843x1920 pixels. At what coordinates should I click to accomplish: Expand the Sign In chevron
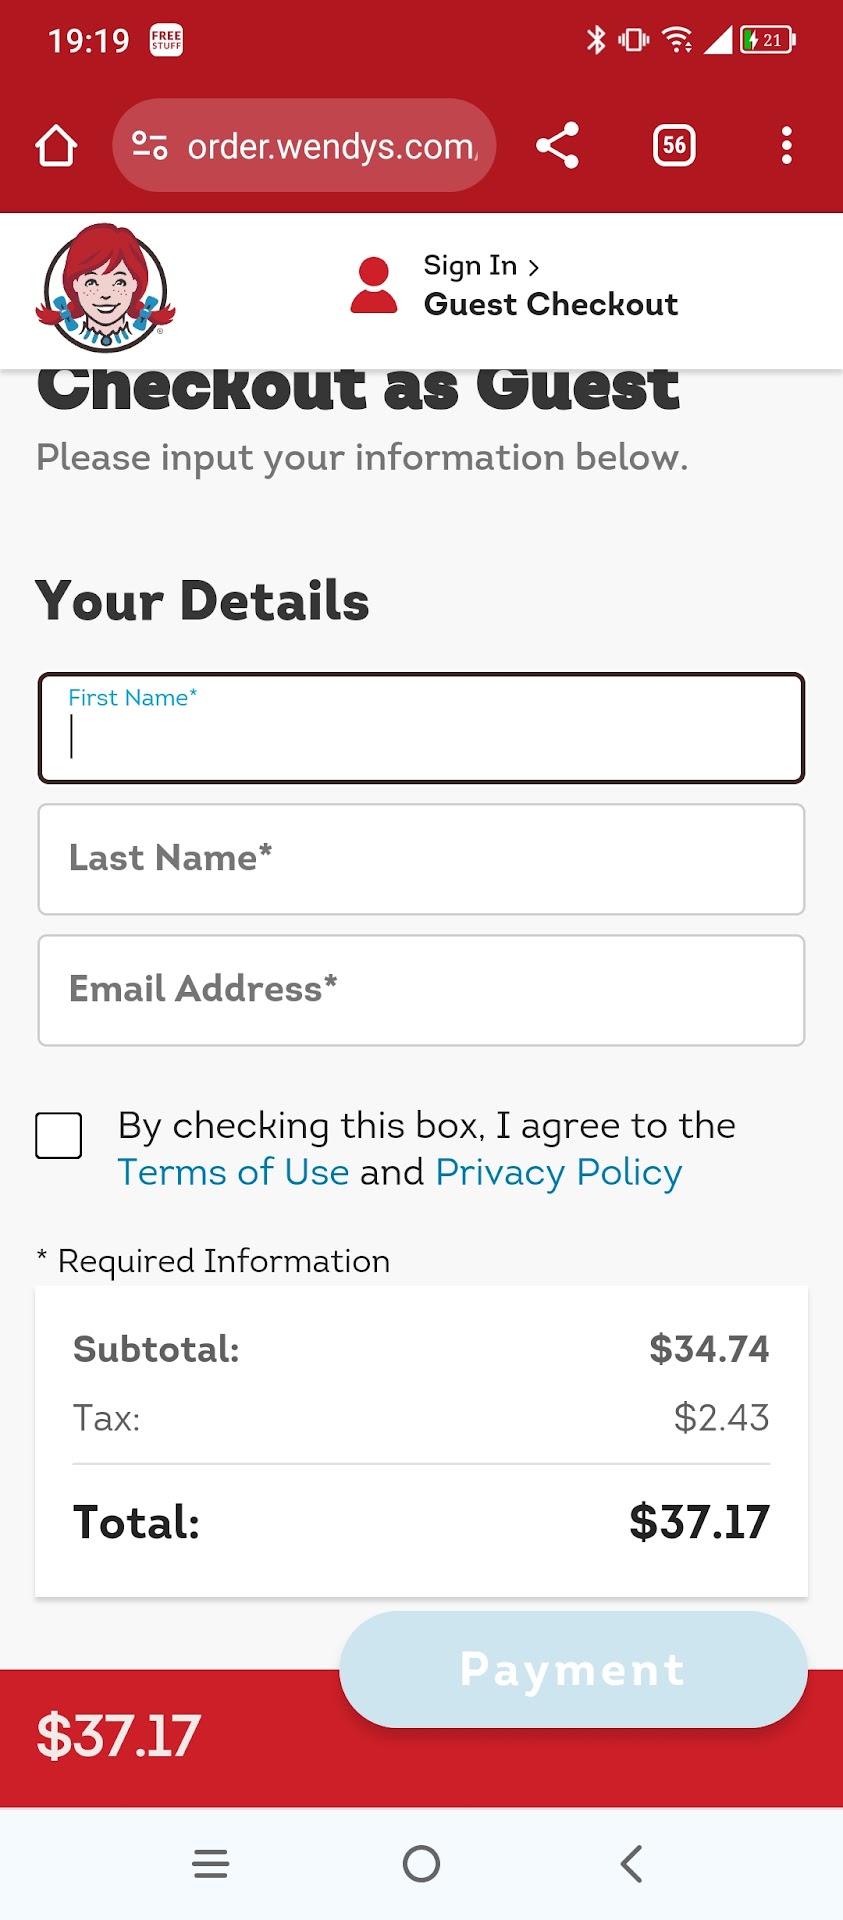pos(534,267)
